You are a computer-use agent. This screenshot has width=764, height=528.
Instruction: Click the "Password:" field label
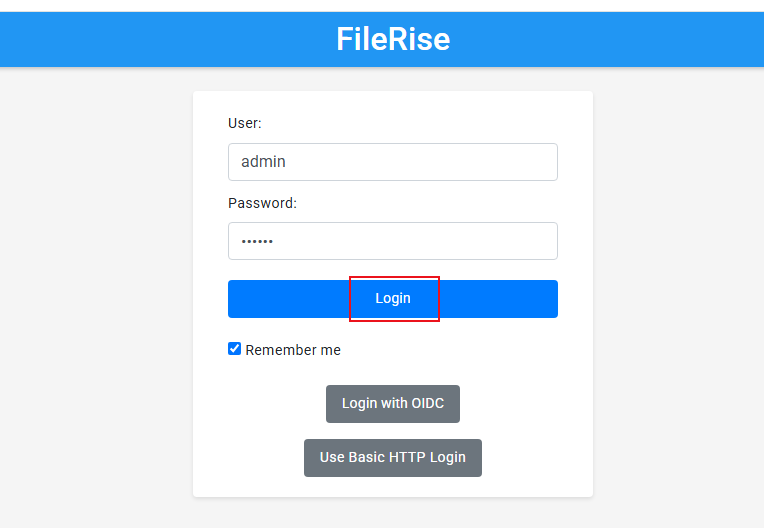coord(262,203)
